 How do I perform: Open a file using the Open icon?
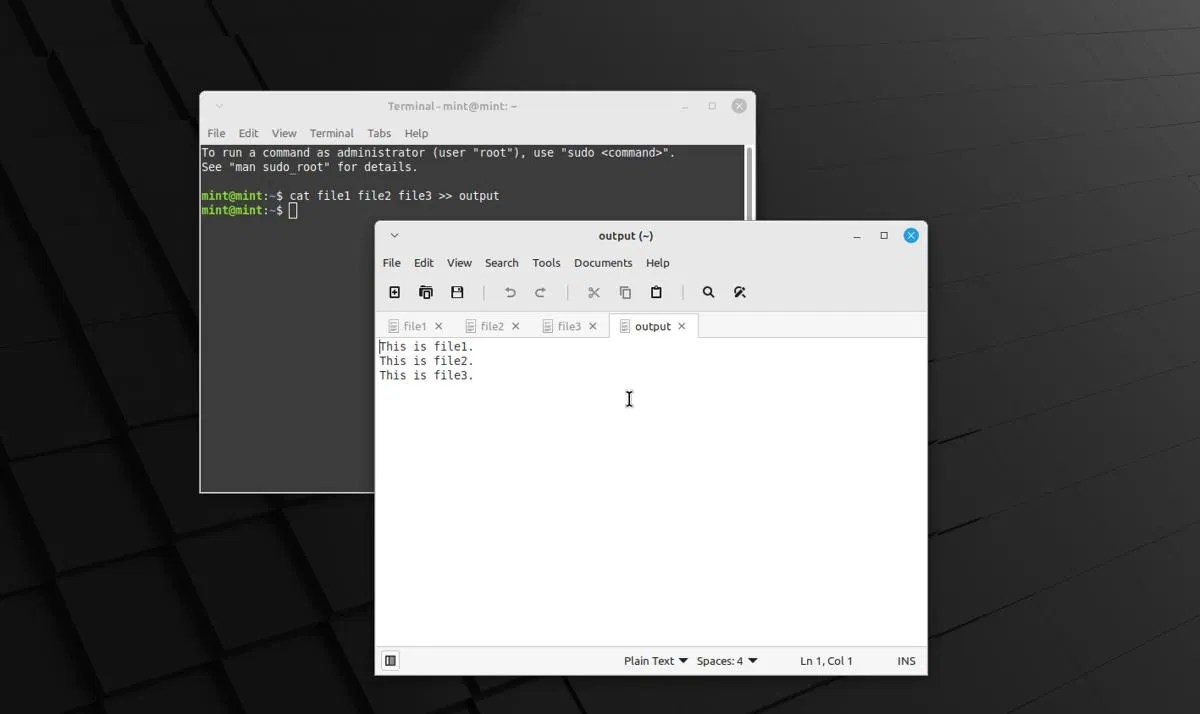coord(425,292)
